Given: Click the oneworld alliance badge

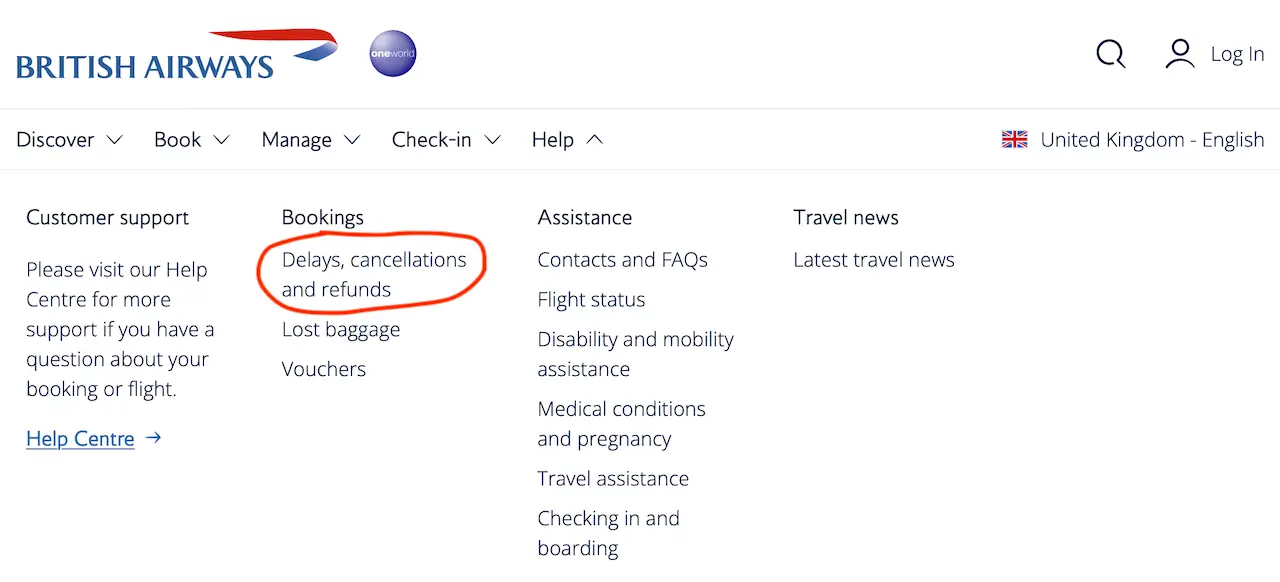Looking at the screenshot, I should [393, 54].
